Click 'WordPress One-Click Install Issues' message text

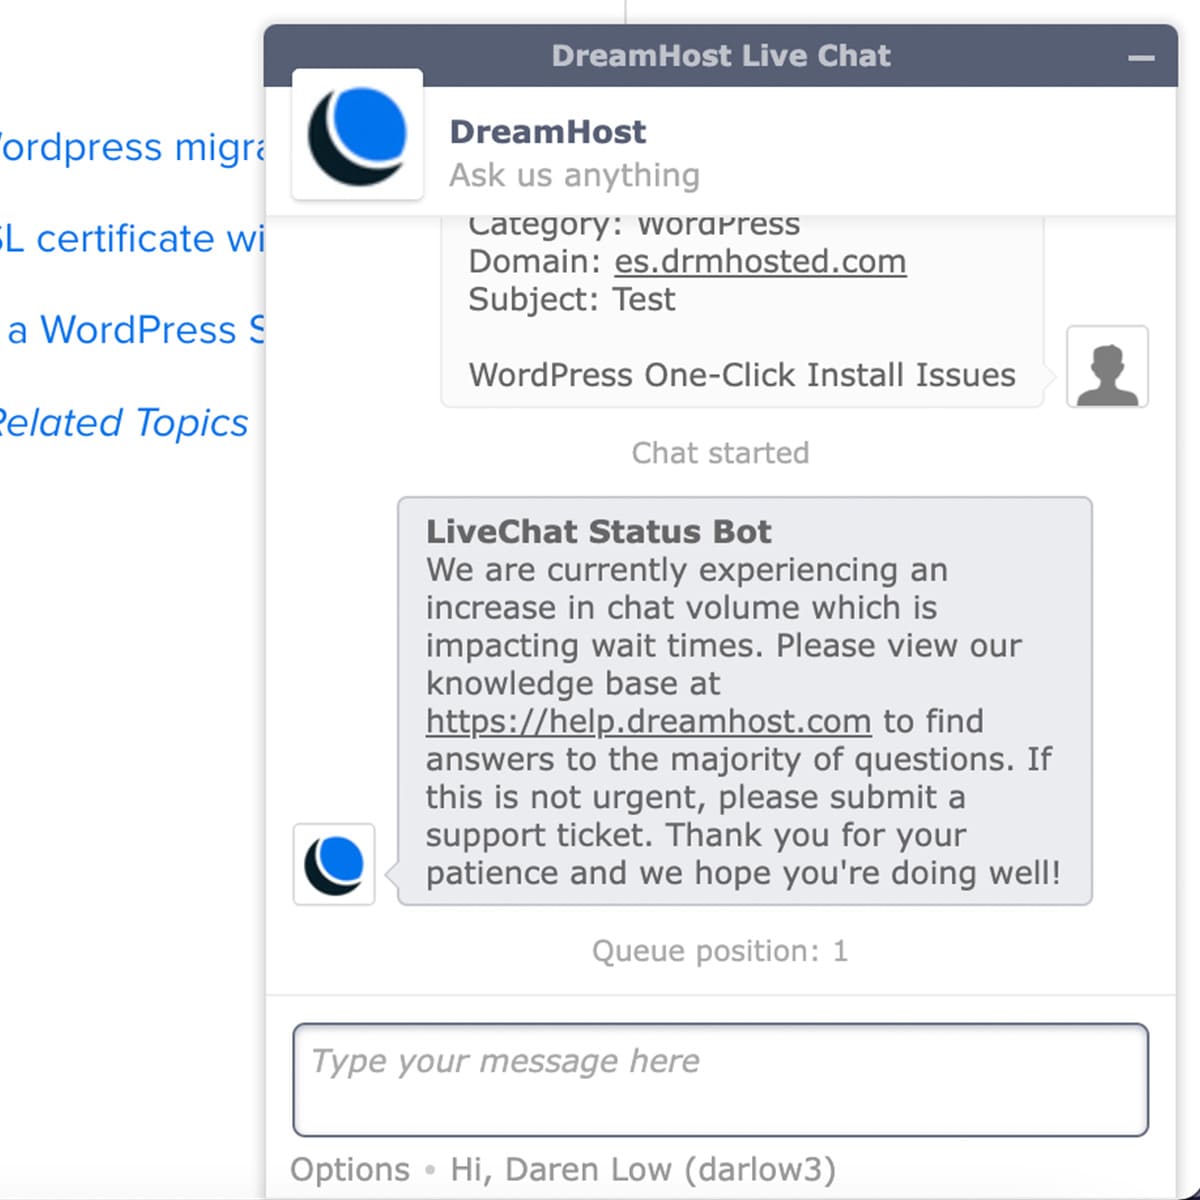[742, 375]
